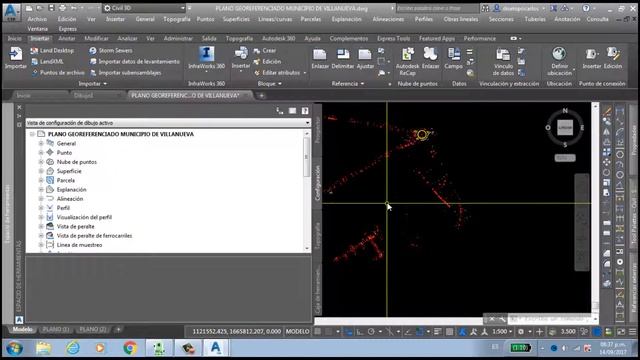Switch to the PLANO (1) layout tab
This screenshot has width=640, height=360.
(x=56, y=329)
